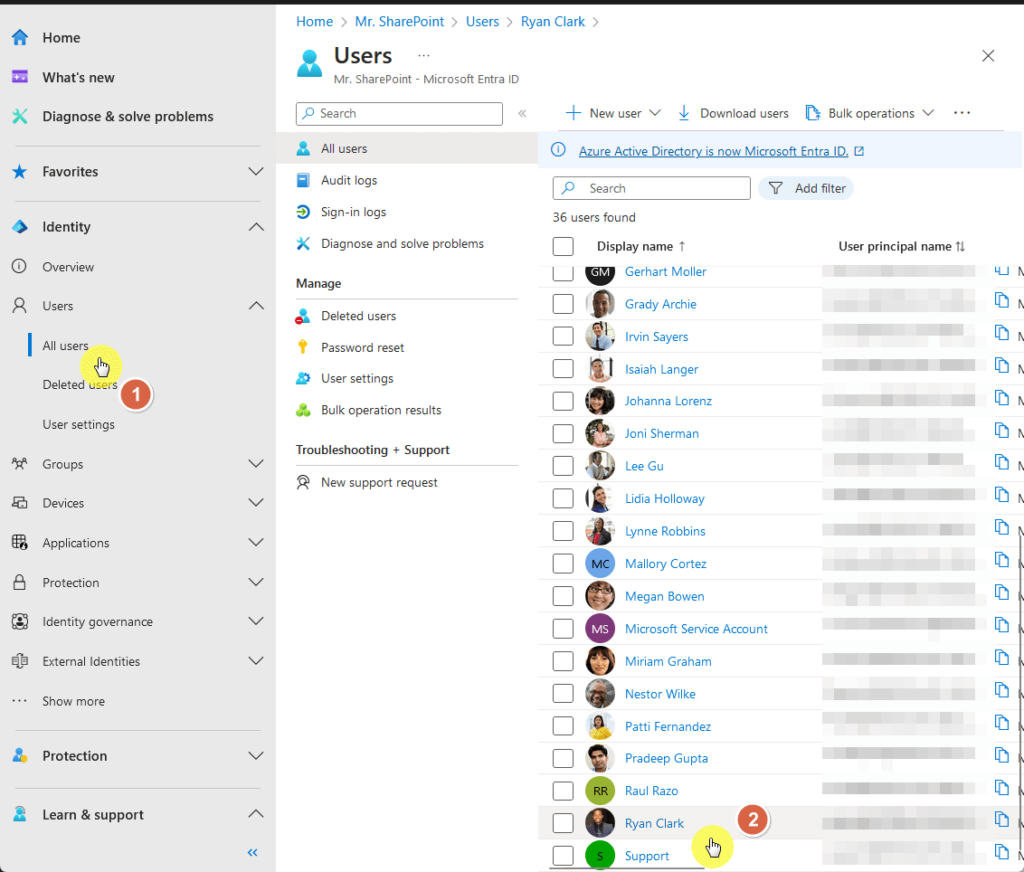Expand the Groups chevron

(x=256, y=464)
